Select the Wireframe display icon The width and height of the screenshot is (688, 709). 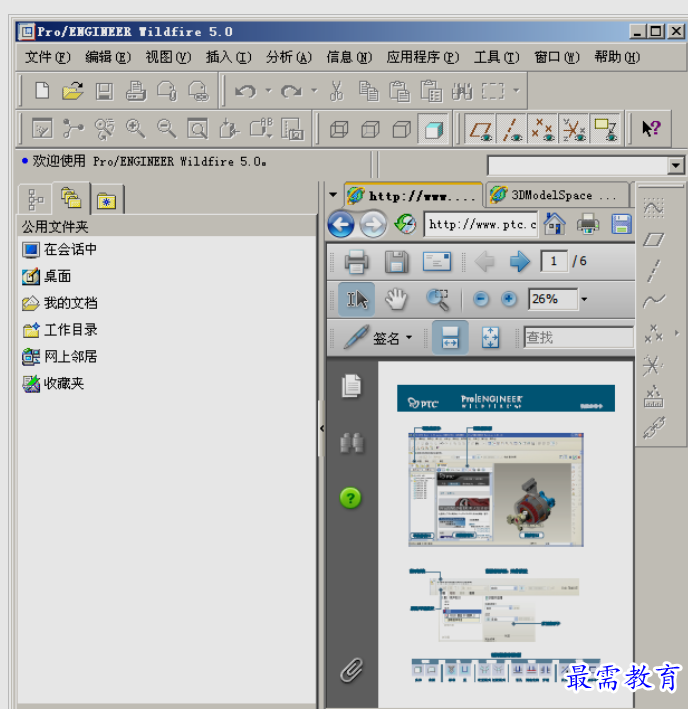pos(339,130)
